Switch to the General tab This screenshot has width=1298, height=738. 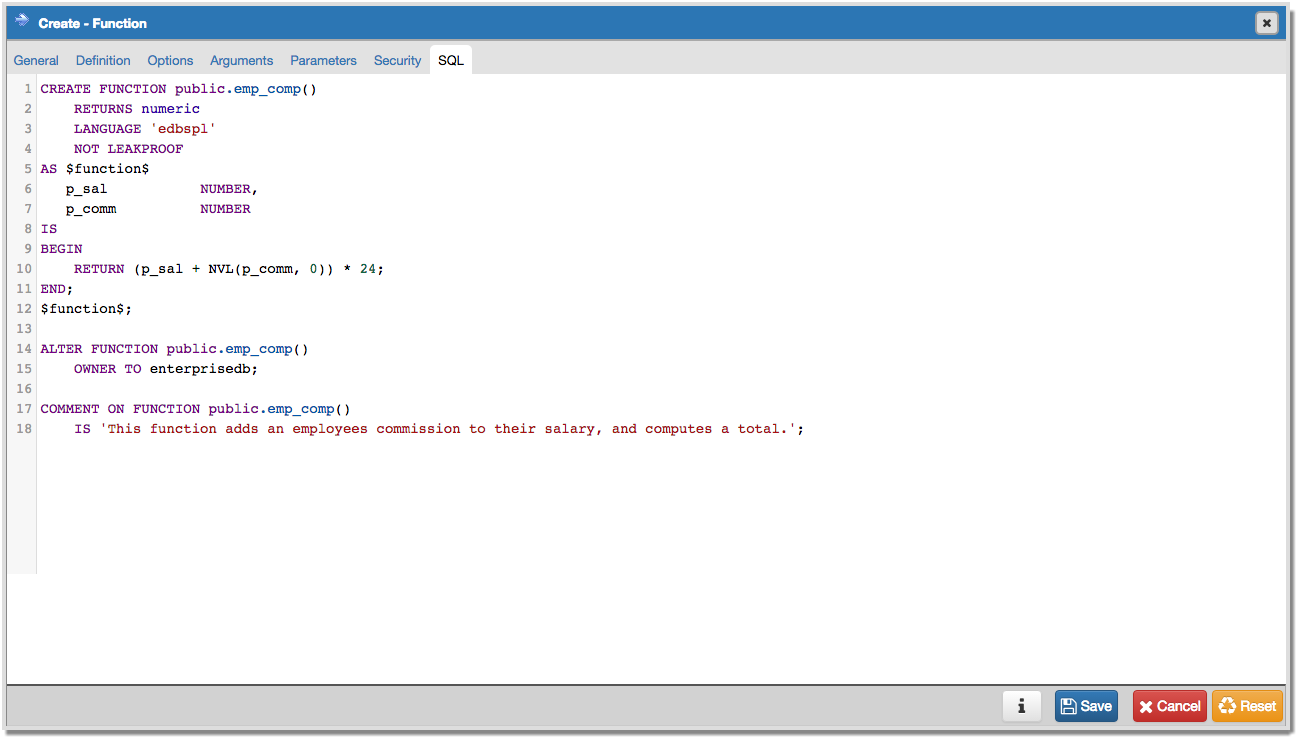click(x=36, y=61)
